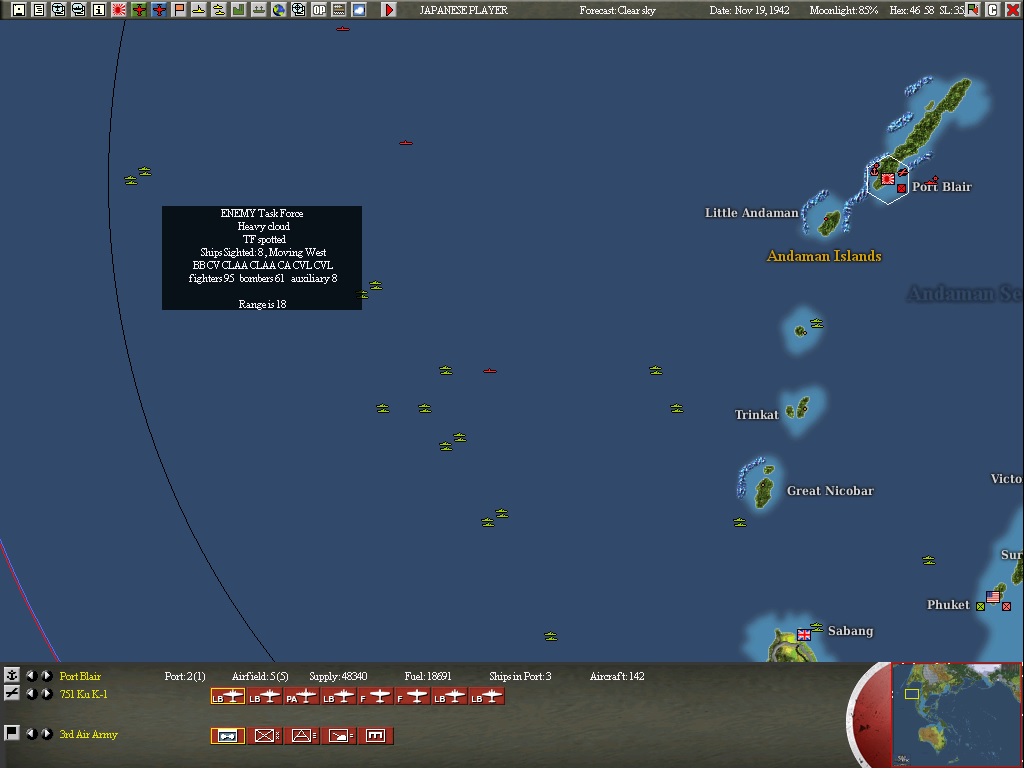Select the red plane on green background icon
This screenshot has height=770, width=1027.
[139, 10]
